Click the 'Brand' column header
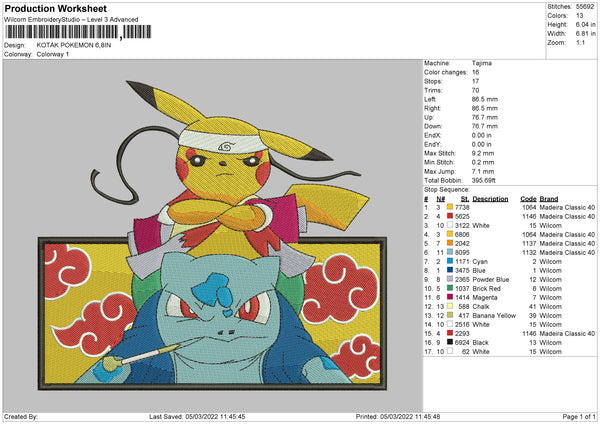The width and height of the screenshot is (600, 424). pyautogui.click(x=549, y=199)
